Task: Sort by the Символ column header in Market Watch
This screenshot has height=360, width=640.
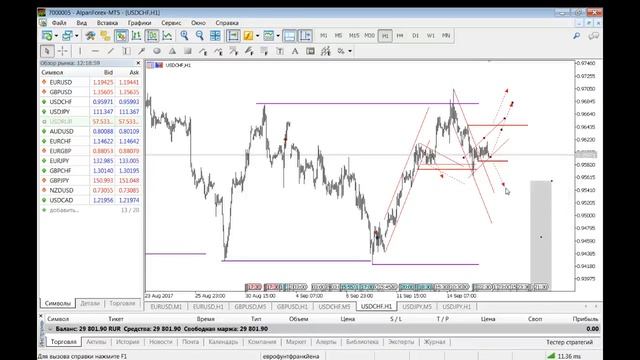Action: click(52, 72)
